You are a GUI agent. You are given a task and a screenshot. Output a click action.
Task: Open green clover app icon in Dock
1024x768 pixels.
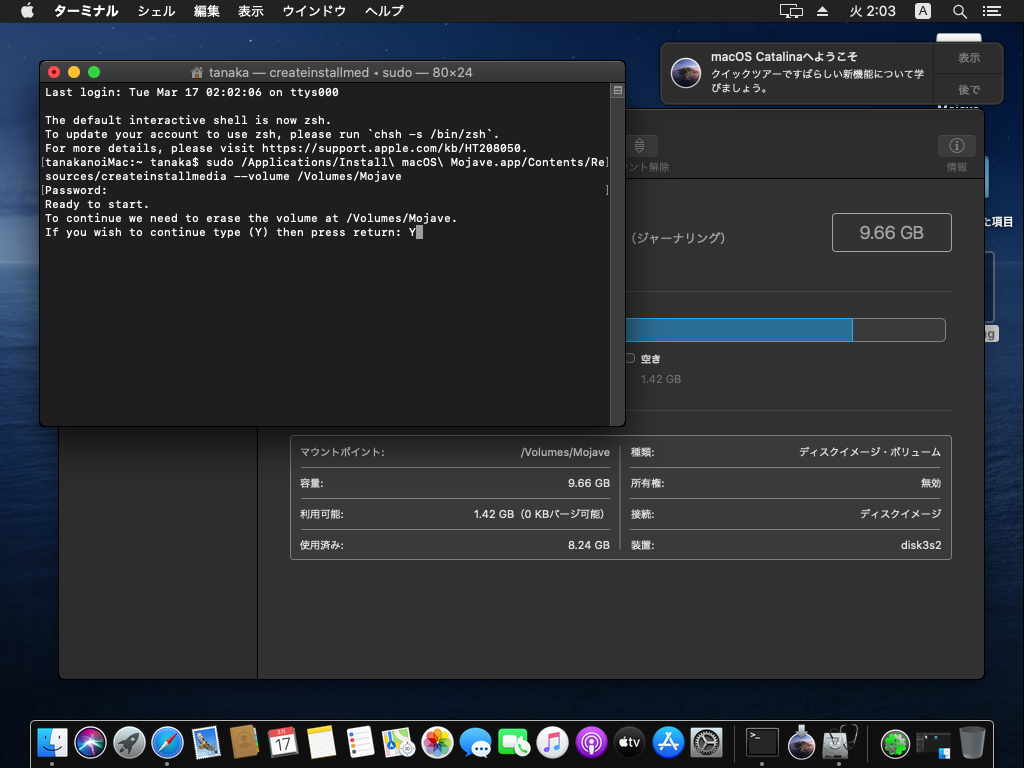click(895, 743)
